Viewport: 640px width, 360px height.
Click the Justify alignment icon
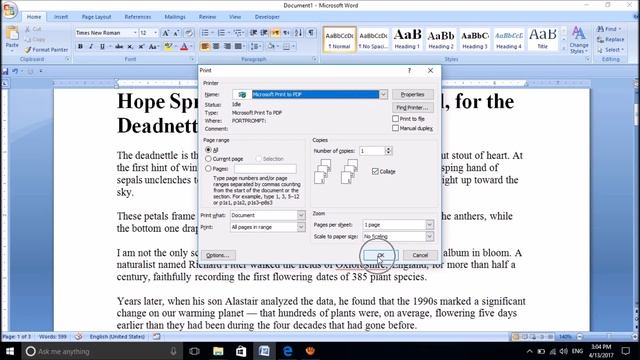coord(238,47)
